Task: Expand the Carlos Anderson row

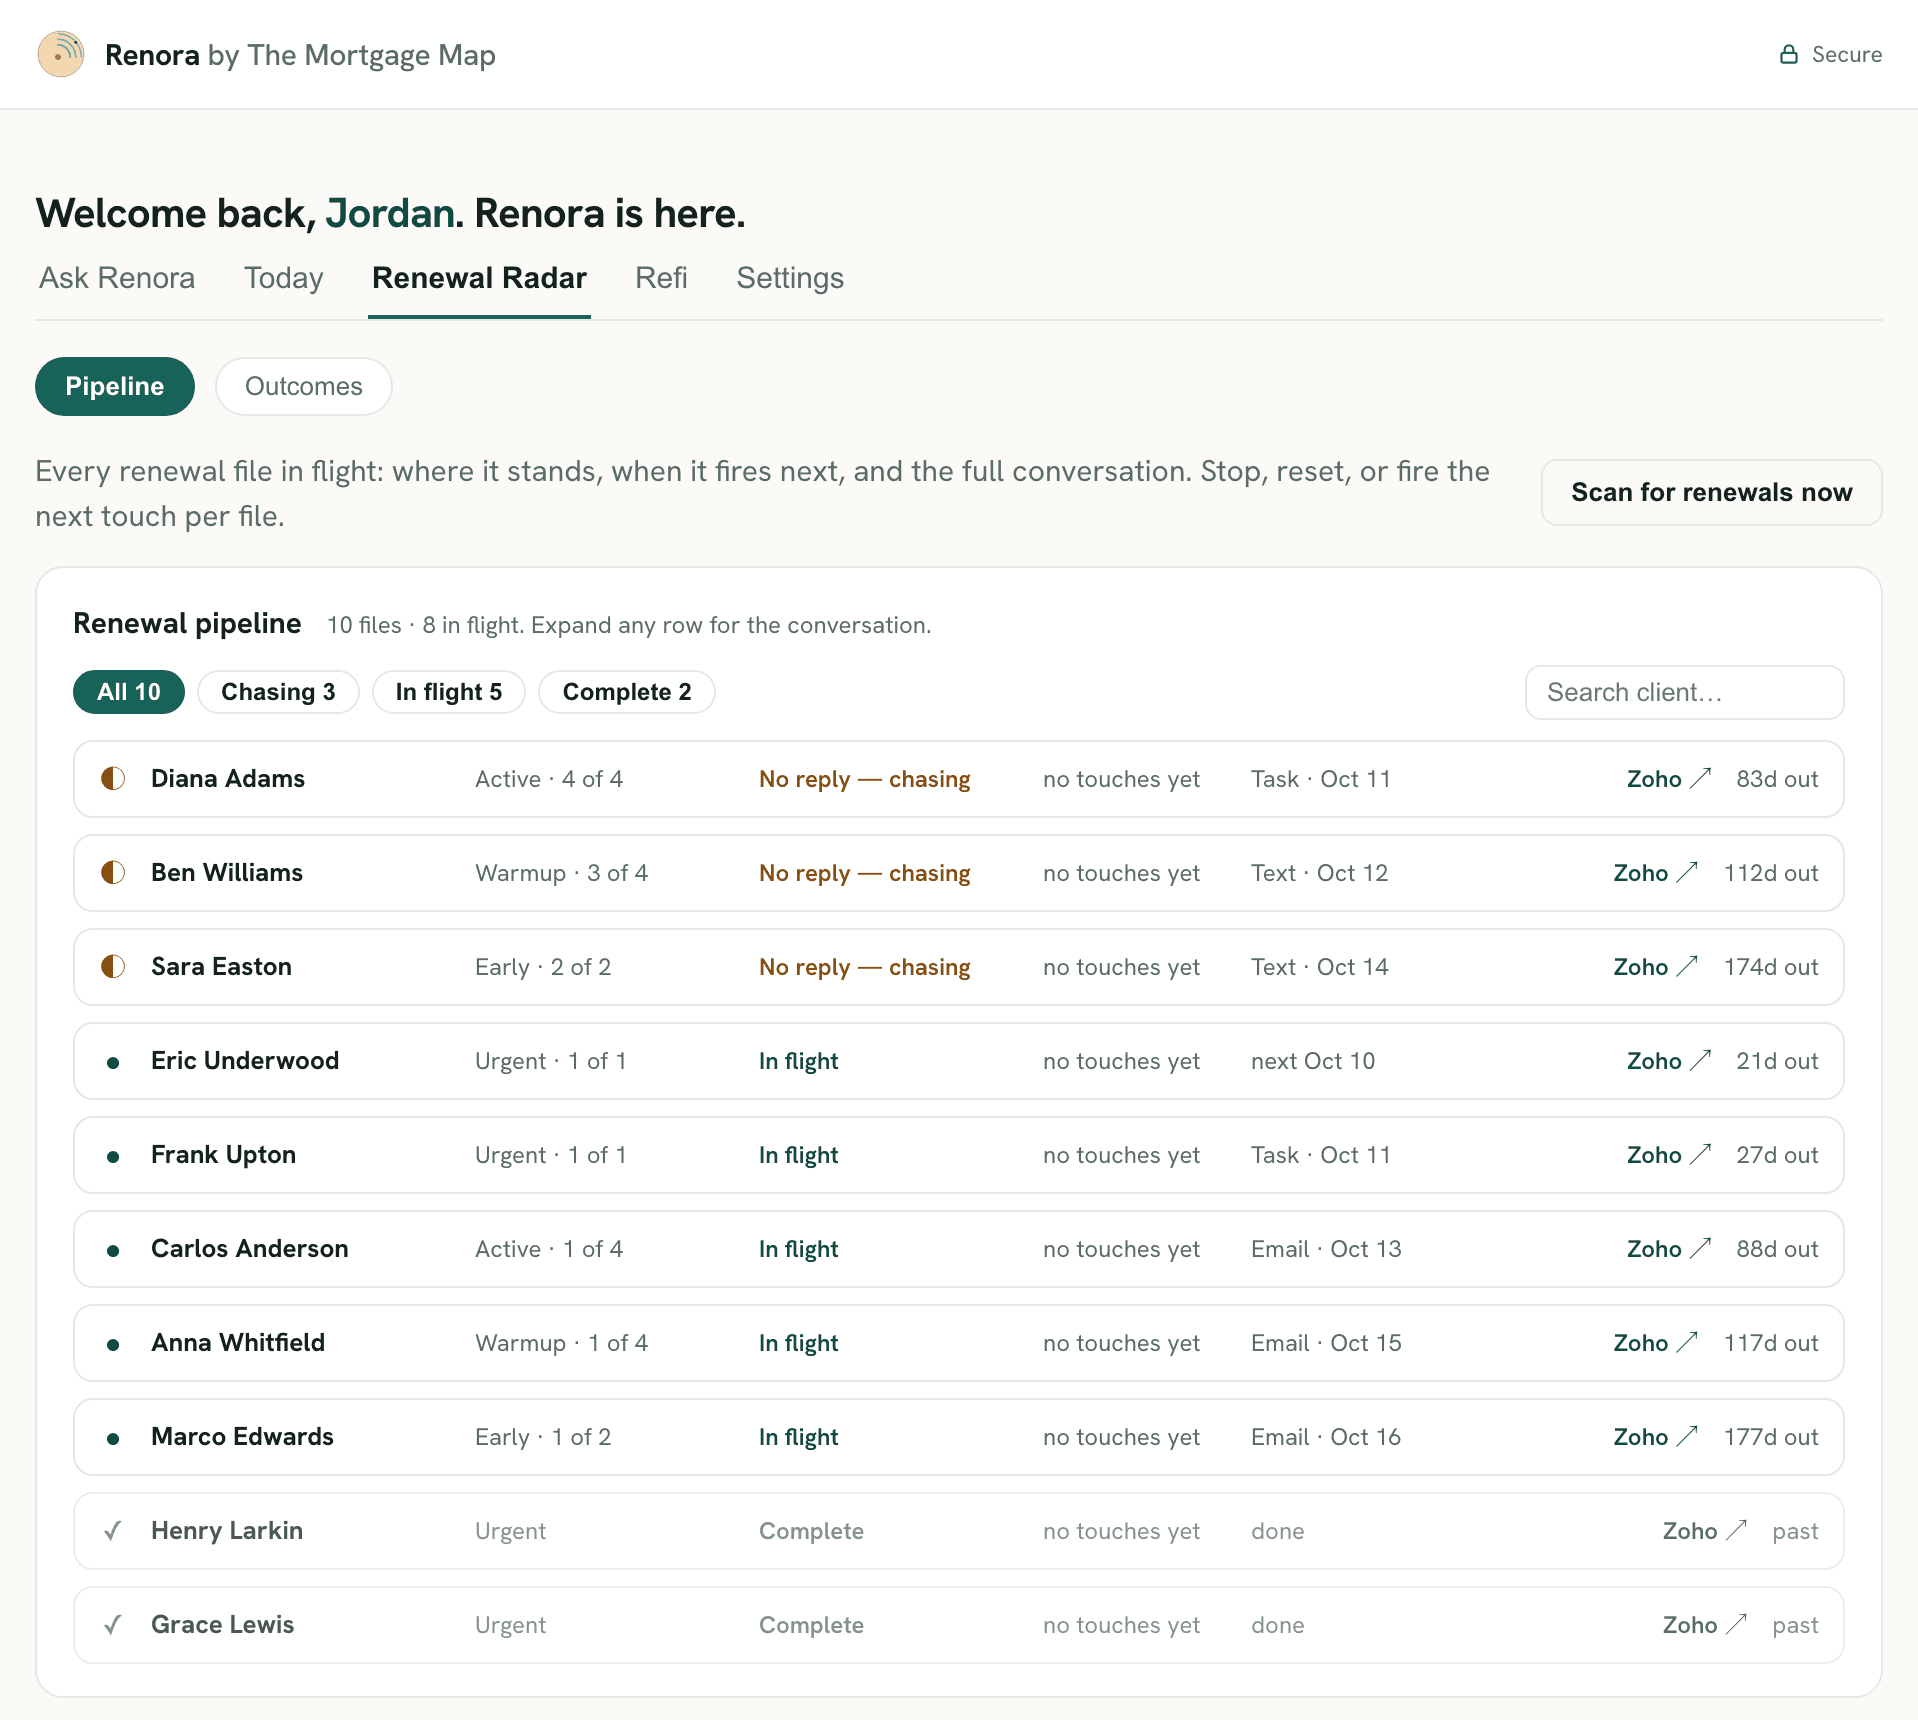Action: (958, 1249)
